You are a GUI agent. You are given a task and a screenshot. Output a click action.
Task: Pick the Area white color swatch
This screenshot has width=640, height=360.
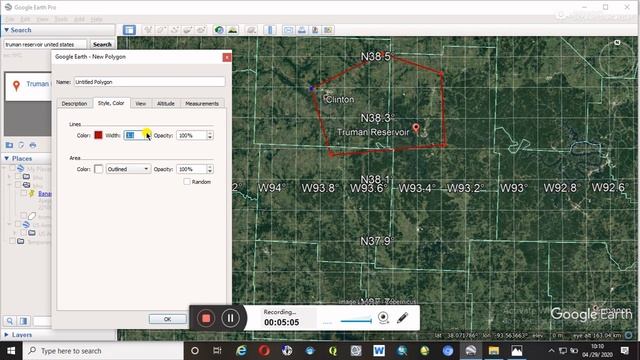[98, 169]
